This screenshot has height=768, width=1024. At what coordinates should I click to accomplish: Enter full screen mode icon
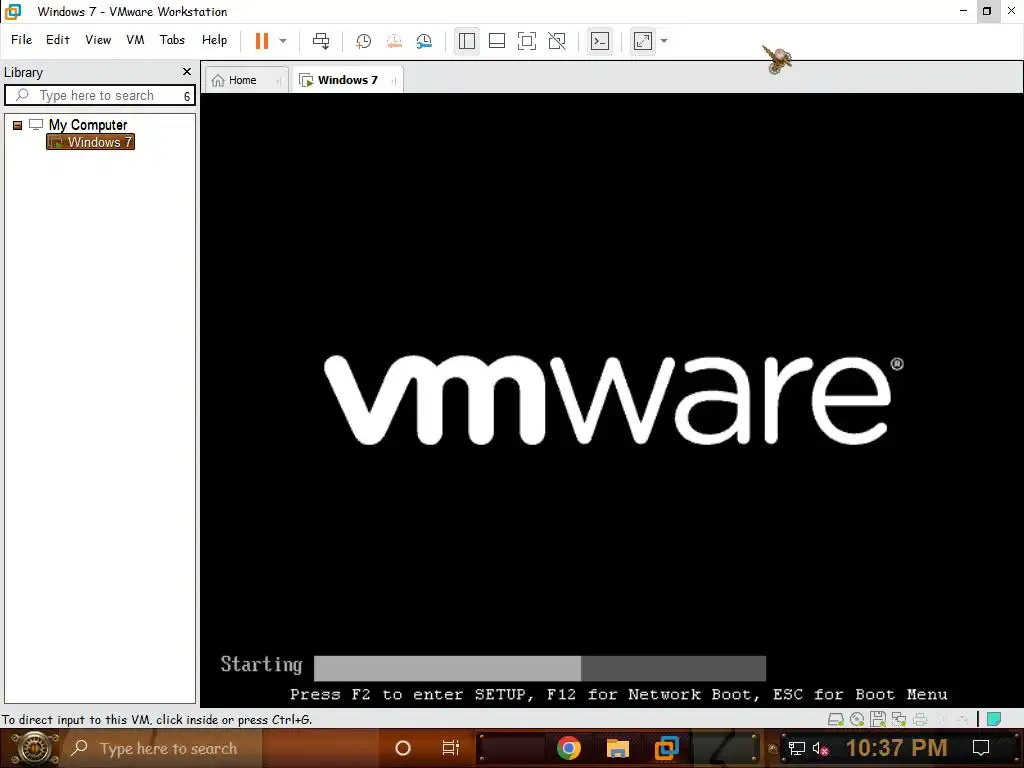pos(527,41)
